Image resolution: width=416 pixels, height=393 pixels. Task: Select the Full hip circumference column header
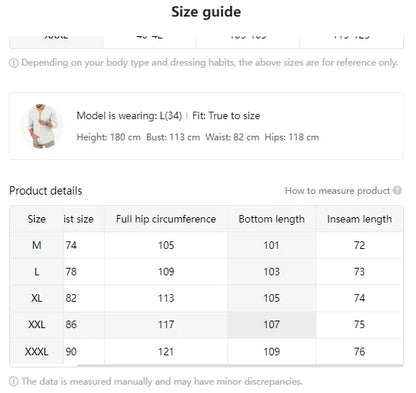click(166, 219)
